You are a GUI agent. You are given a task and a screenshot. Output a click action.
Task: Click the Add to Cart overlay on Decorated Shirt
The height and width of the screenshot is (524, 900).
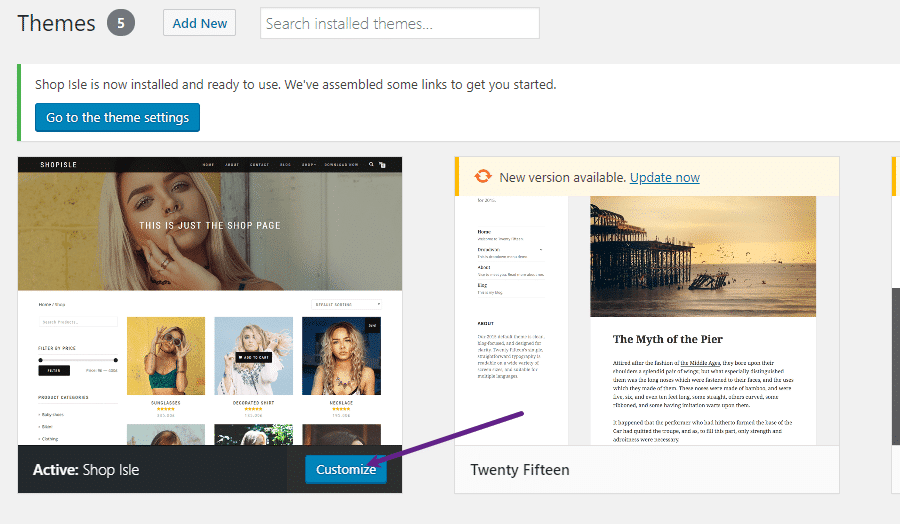254,357
